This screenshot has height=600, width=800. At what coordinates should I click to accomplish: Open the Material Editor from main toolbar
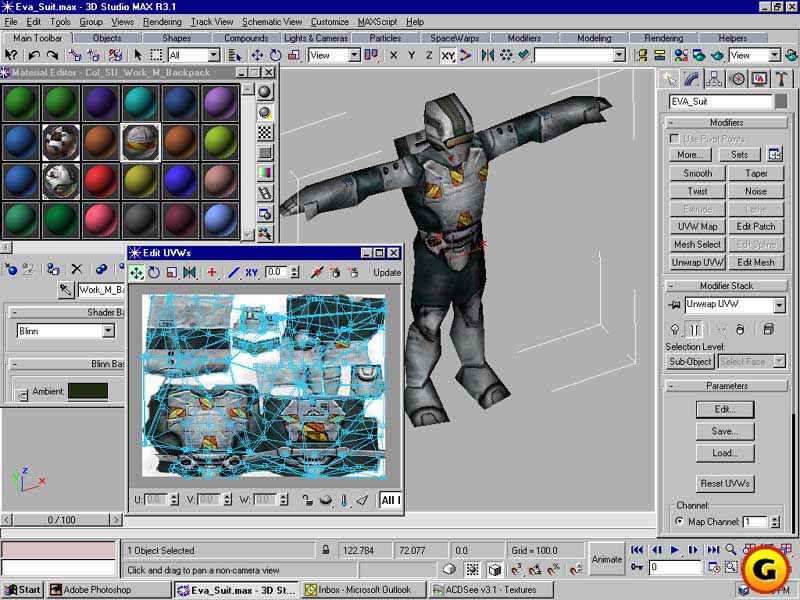[x=681, y=55]
